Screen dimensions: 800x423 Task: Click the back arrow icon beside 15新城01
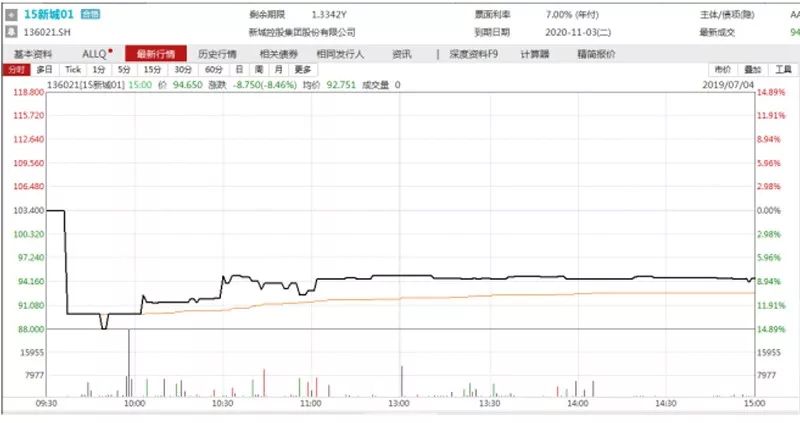(11, 14)
